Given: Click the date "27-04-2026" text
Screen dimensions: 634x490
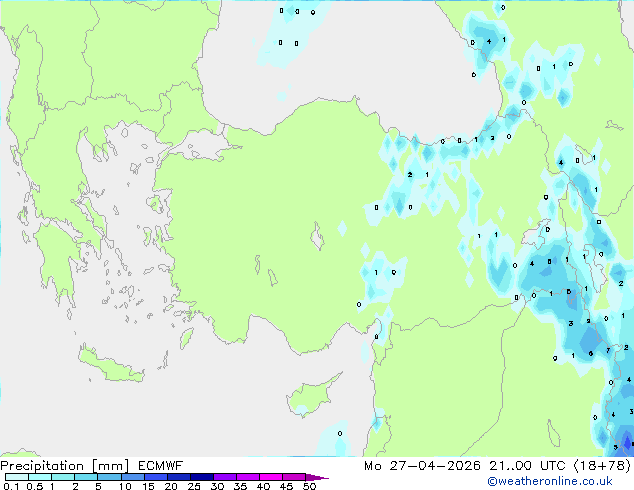Looking at the screenshot, I should click(435, 466).
